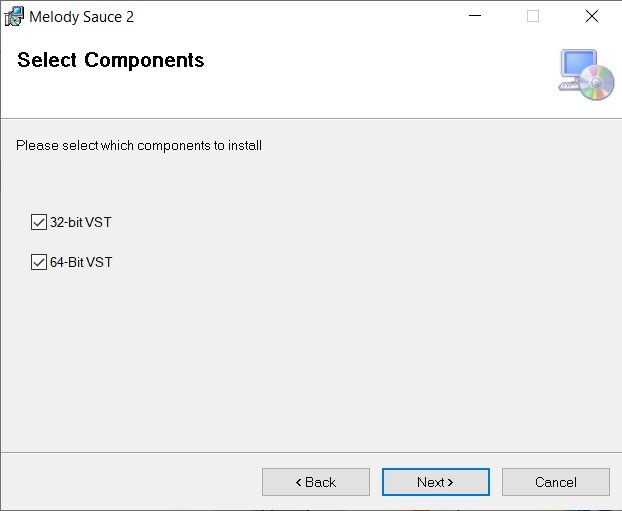
Task: Click the greyed-out maximize window button
Action: 533,16
